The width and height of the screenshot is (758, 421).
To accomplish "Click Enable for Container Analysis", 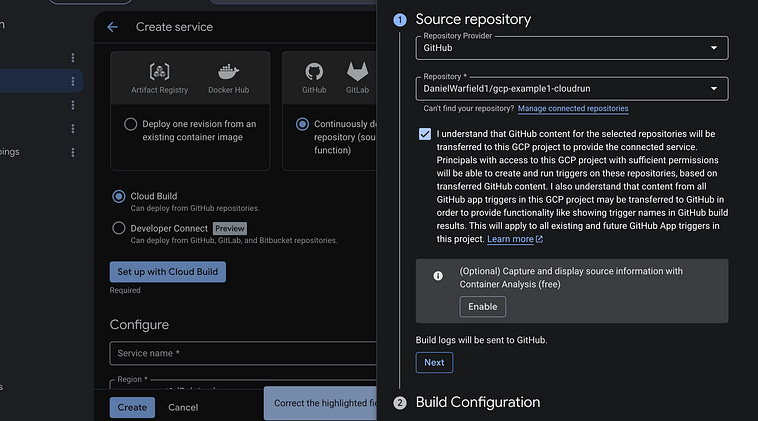I will click(482, 306).
